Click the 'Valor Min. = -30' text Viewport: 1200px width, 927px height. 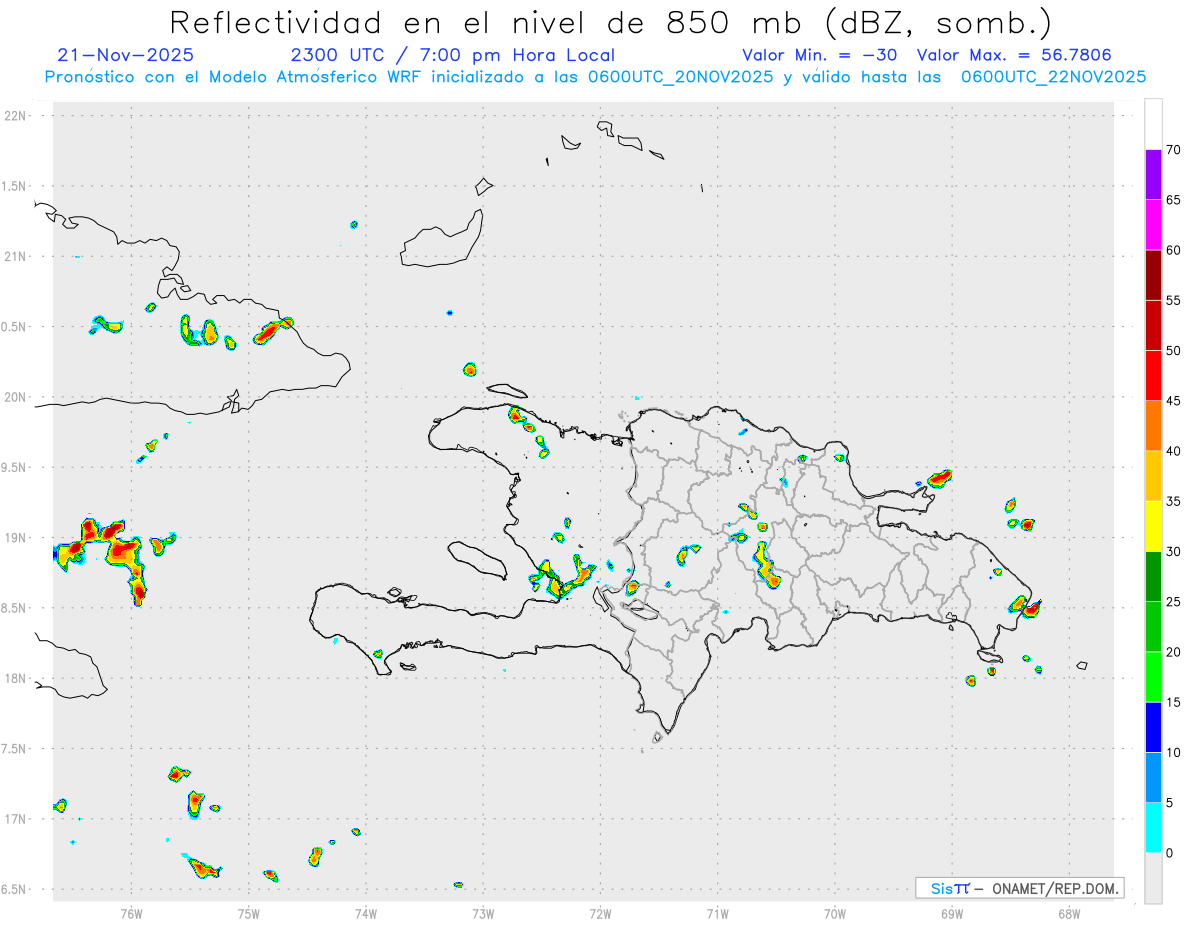coord(819,55)
